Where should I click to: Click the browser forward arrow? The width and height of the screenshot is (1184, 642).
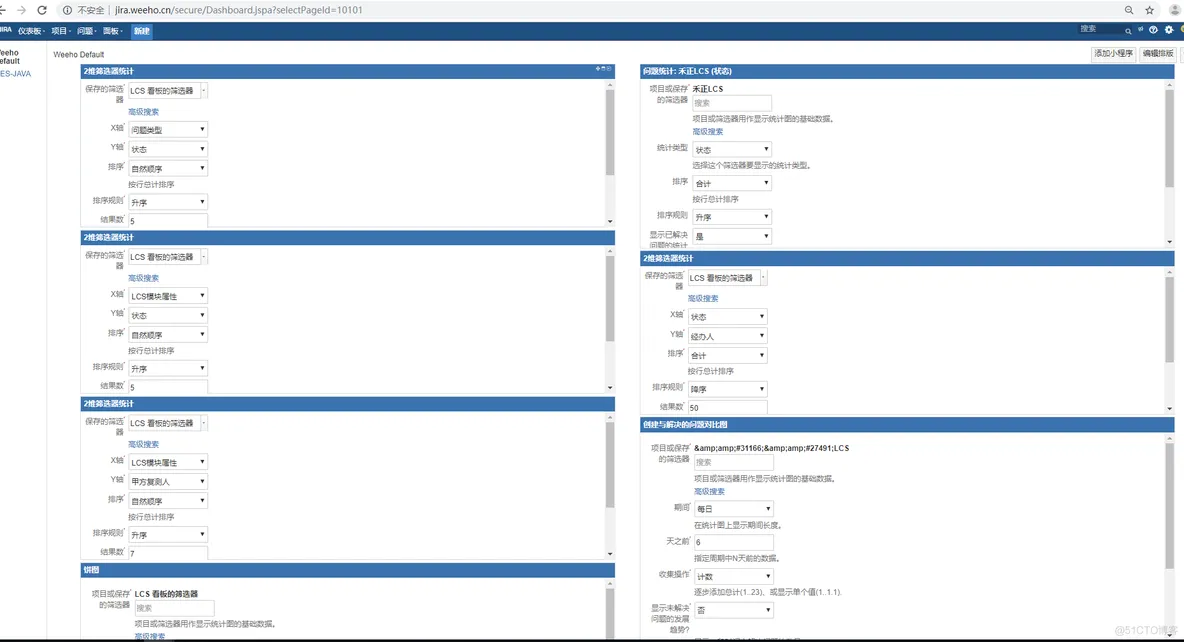21,10
